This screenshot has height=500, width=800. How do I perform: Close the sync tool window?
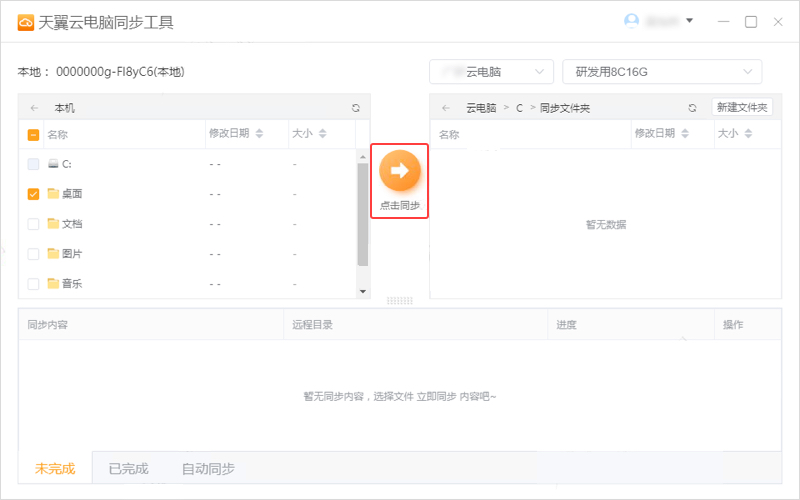pyautogui.click(x=778, y=22)
